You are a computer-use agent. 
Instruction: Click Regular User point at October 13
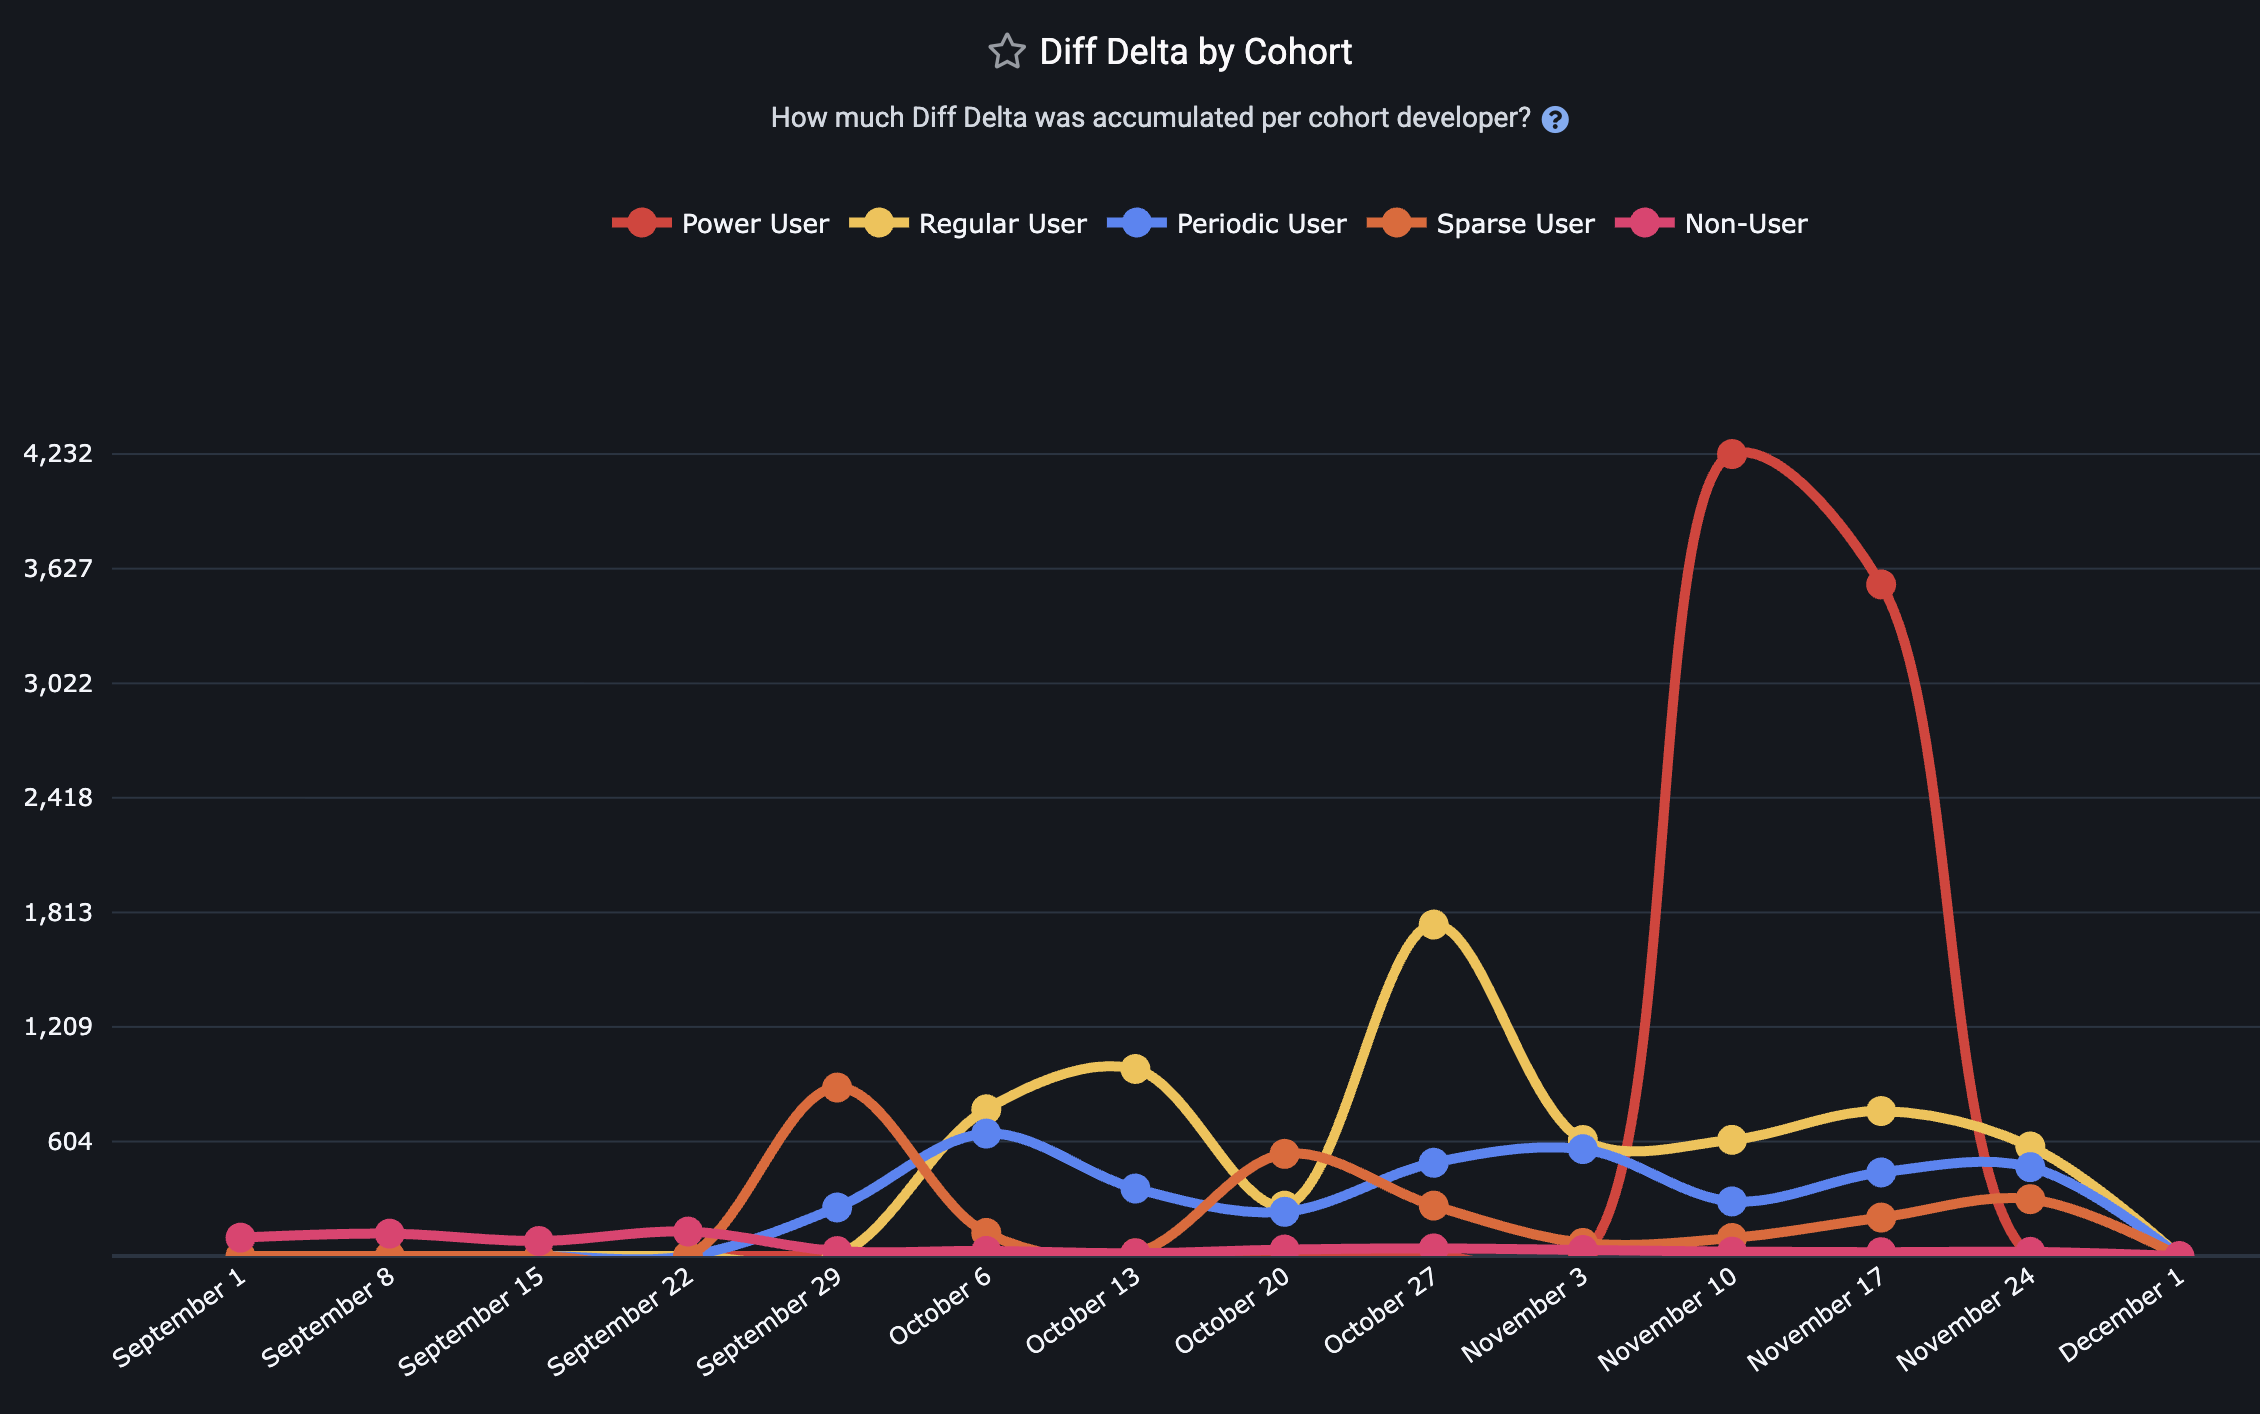click(1135, 1069)
